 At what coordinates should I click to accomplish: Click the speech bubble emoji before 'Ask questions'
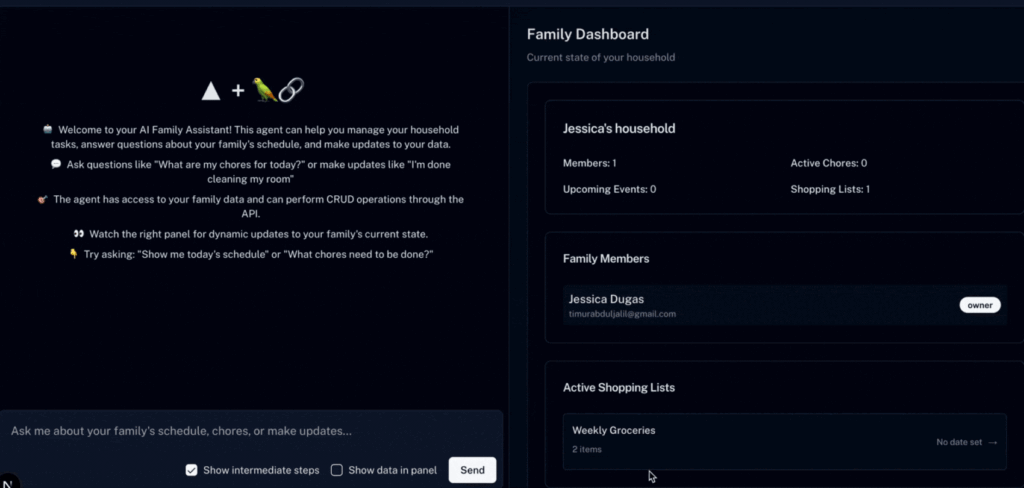tap(55, 164)
